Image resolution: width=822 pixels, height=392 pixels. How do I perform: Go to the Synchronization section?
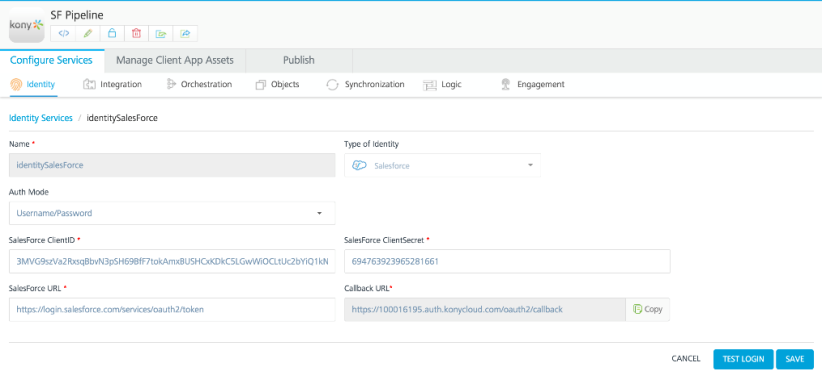(365, 84)
